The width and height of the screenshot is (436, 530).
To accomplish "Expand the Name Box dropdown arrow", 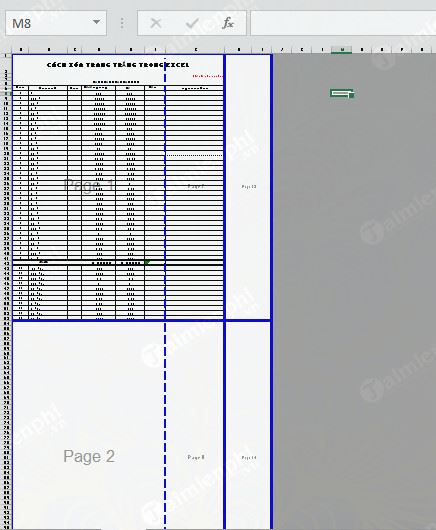I will tap(96, 22).
